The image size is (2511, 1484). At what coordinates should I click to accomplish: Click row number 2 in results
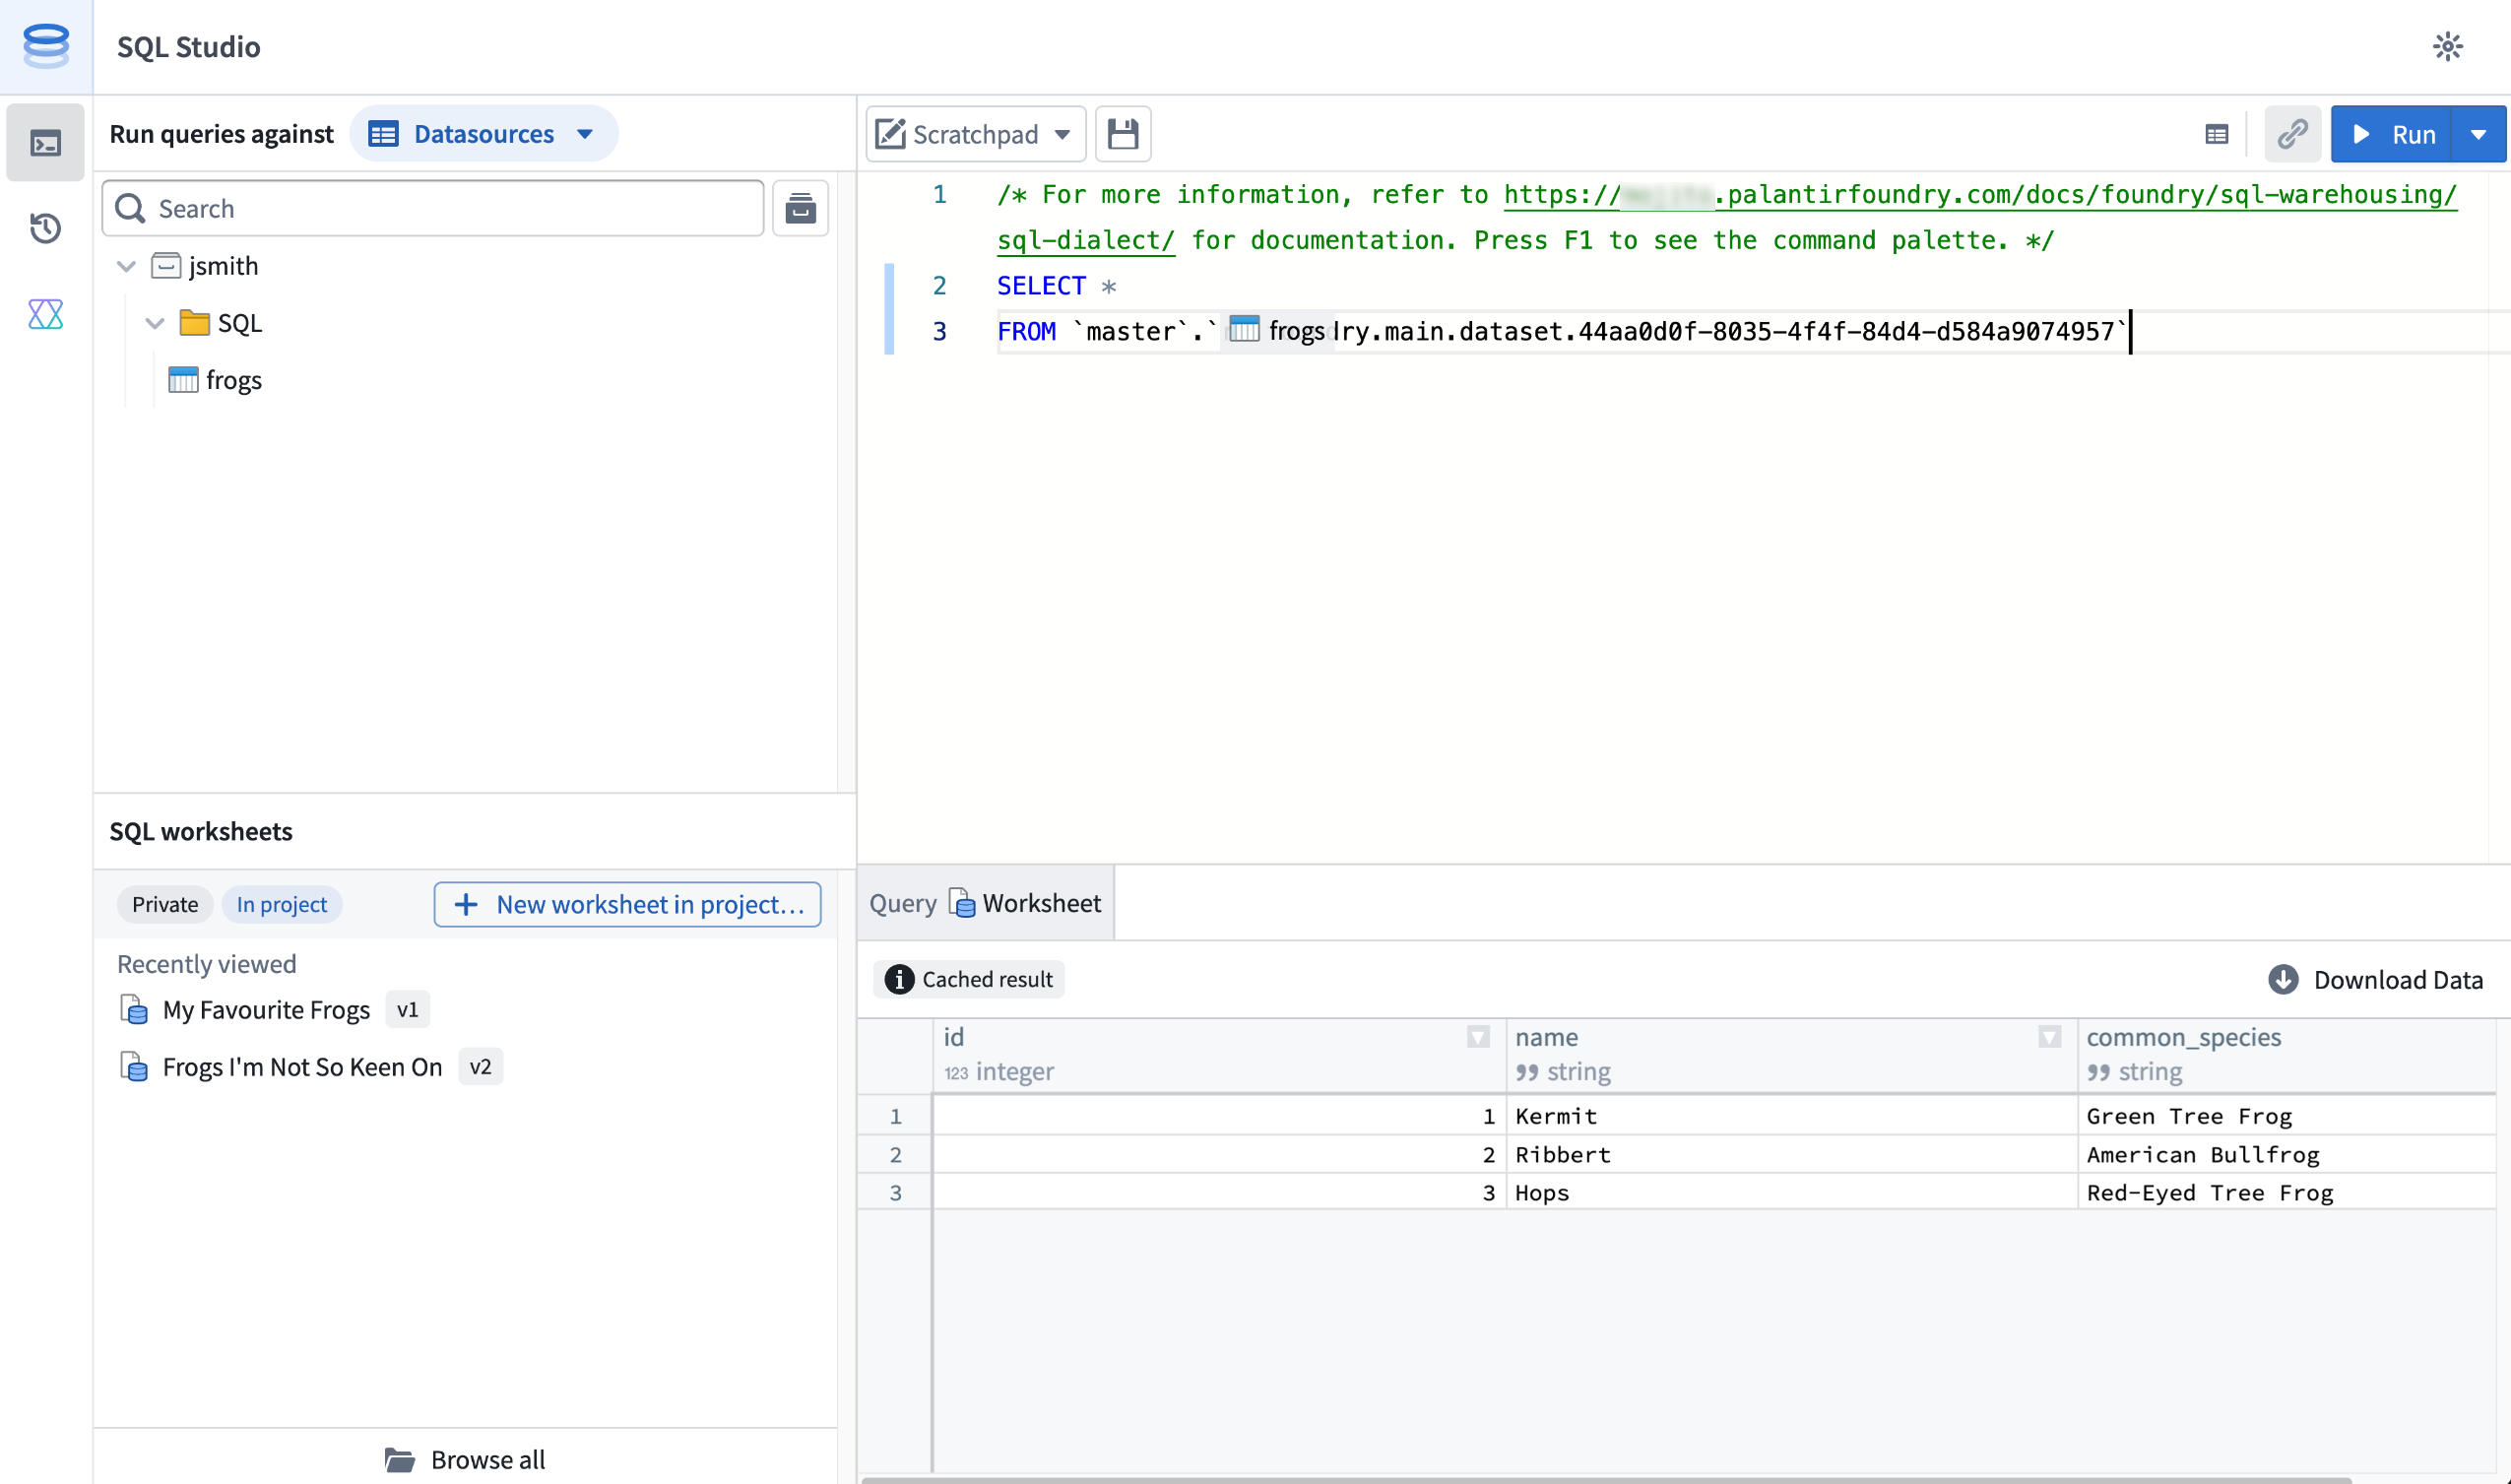click(x=895, y=1154)
